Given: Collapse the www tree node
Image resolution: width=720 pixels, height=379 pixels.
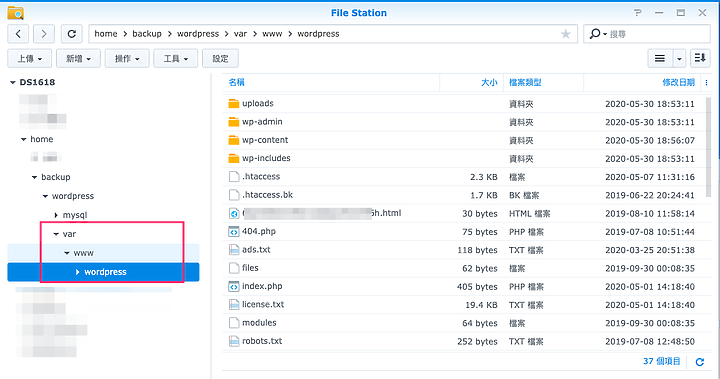Looking at the screenshot, I should (x=67, y=253).
